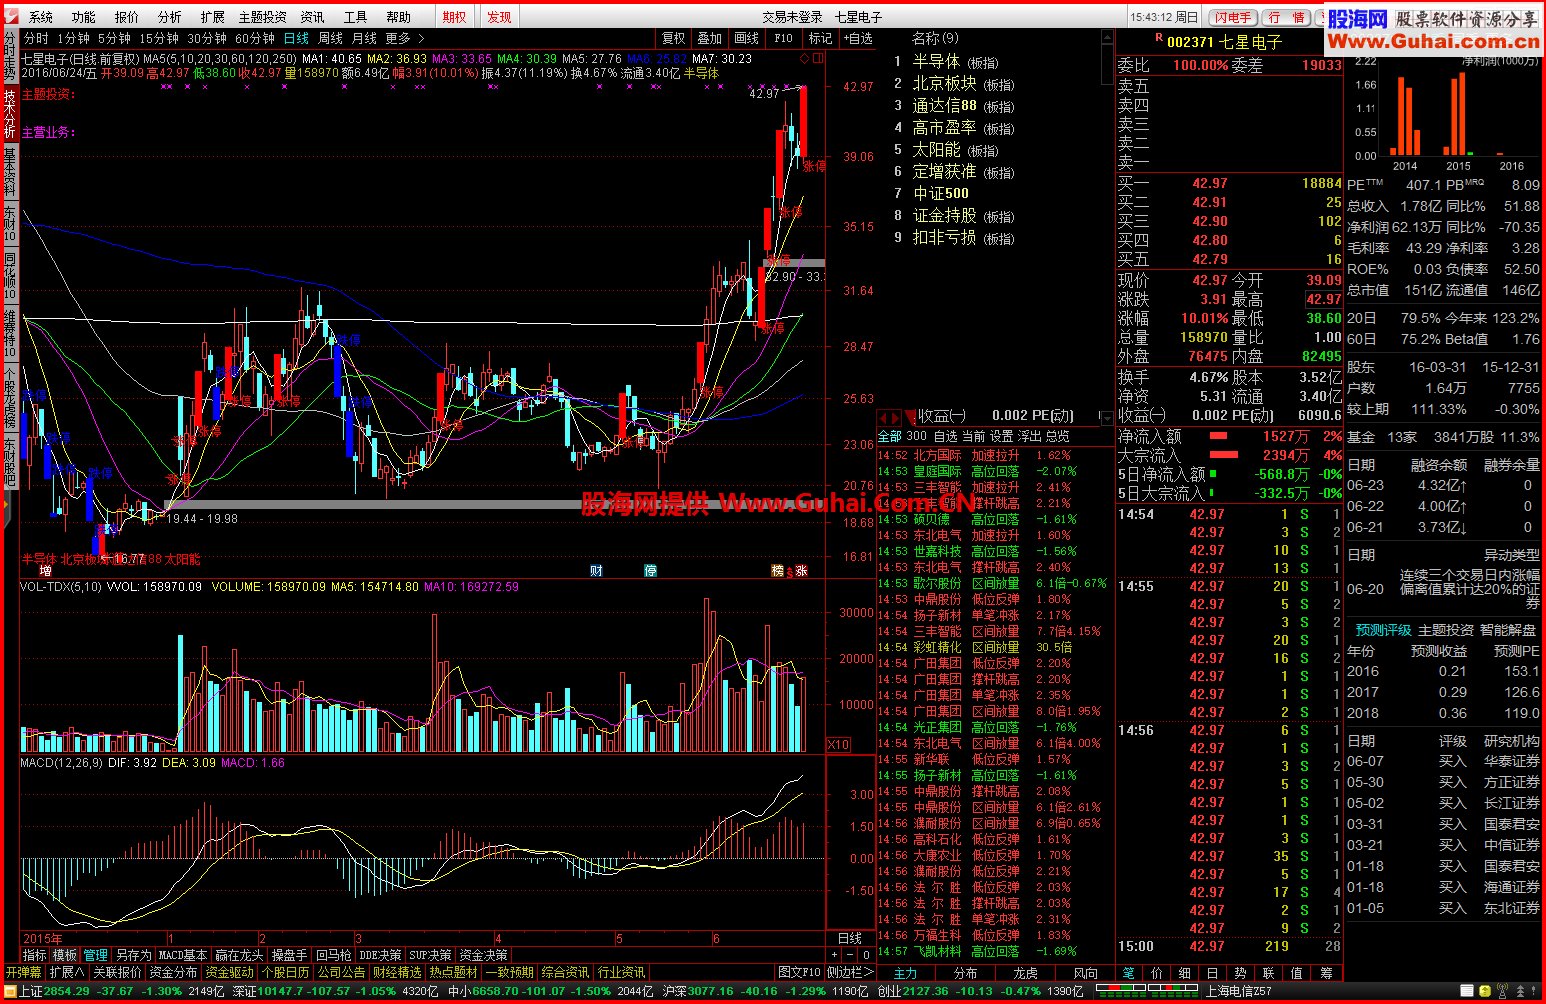
Task: Open 设置 in alert filter bar
Action: (1001, 436)
